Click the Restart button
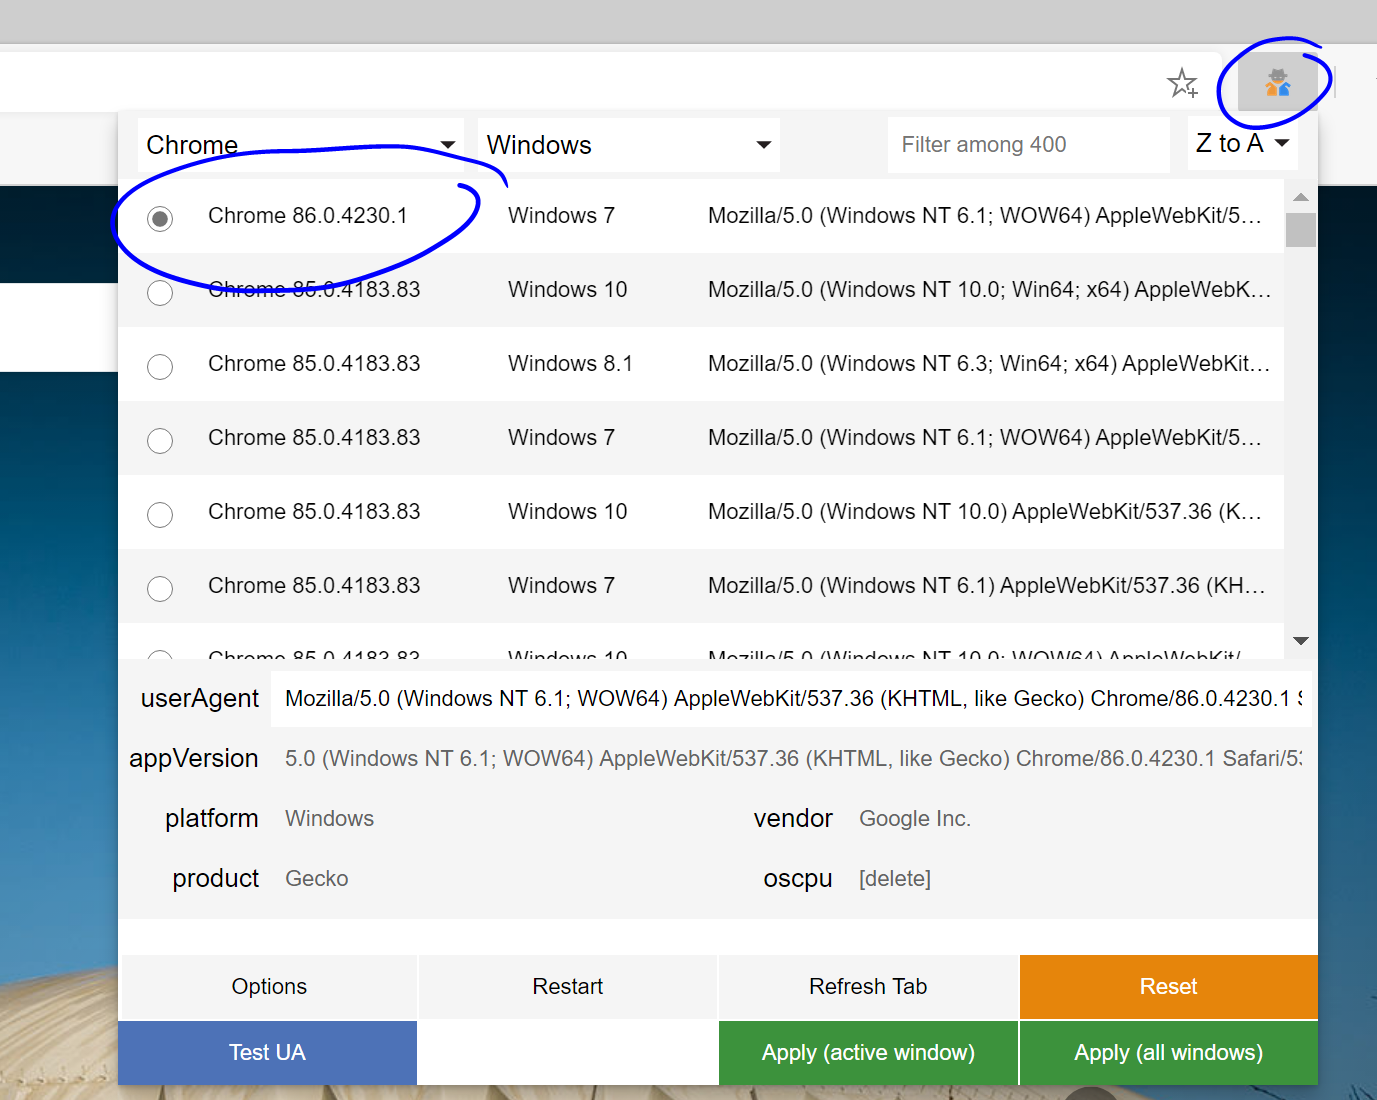The image size is (1377, 1100). 568,987
